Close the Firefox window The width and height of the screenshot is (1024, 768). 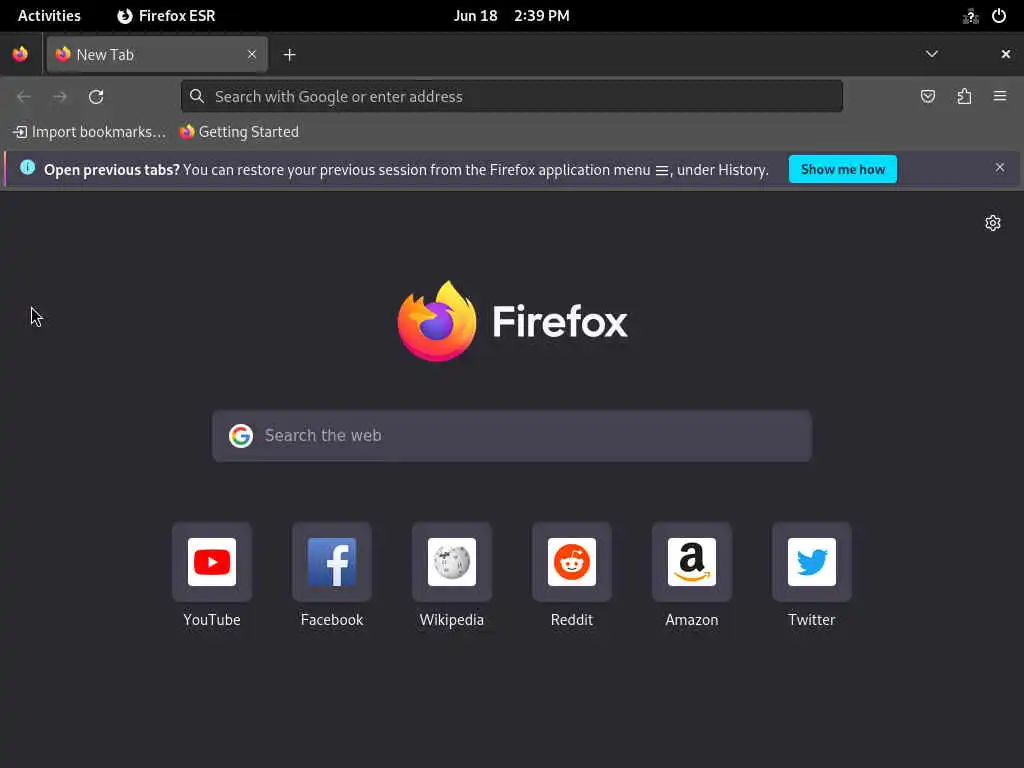click(1006, 54)
